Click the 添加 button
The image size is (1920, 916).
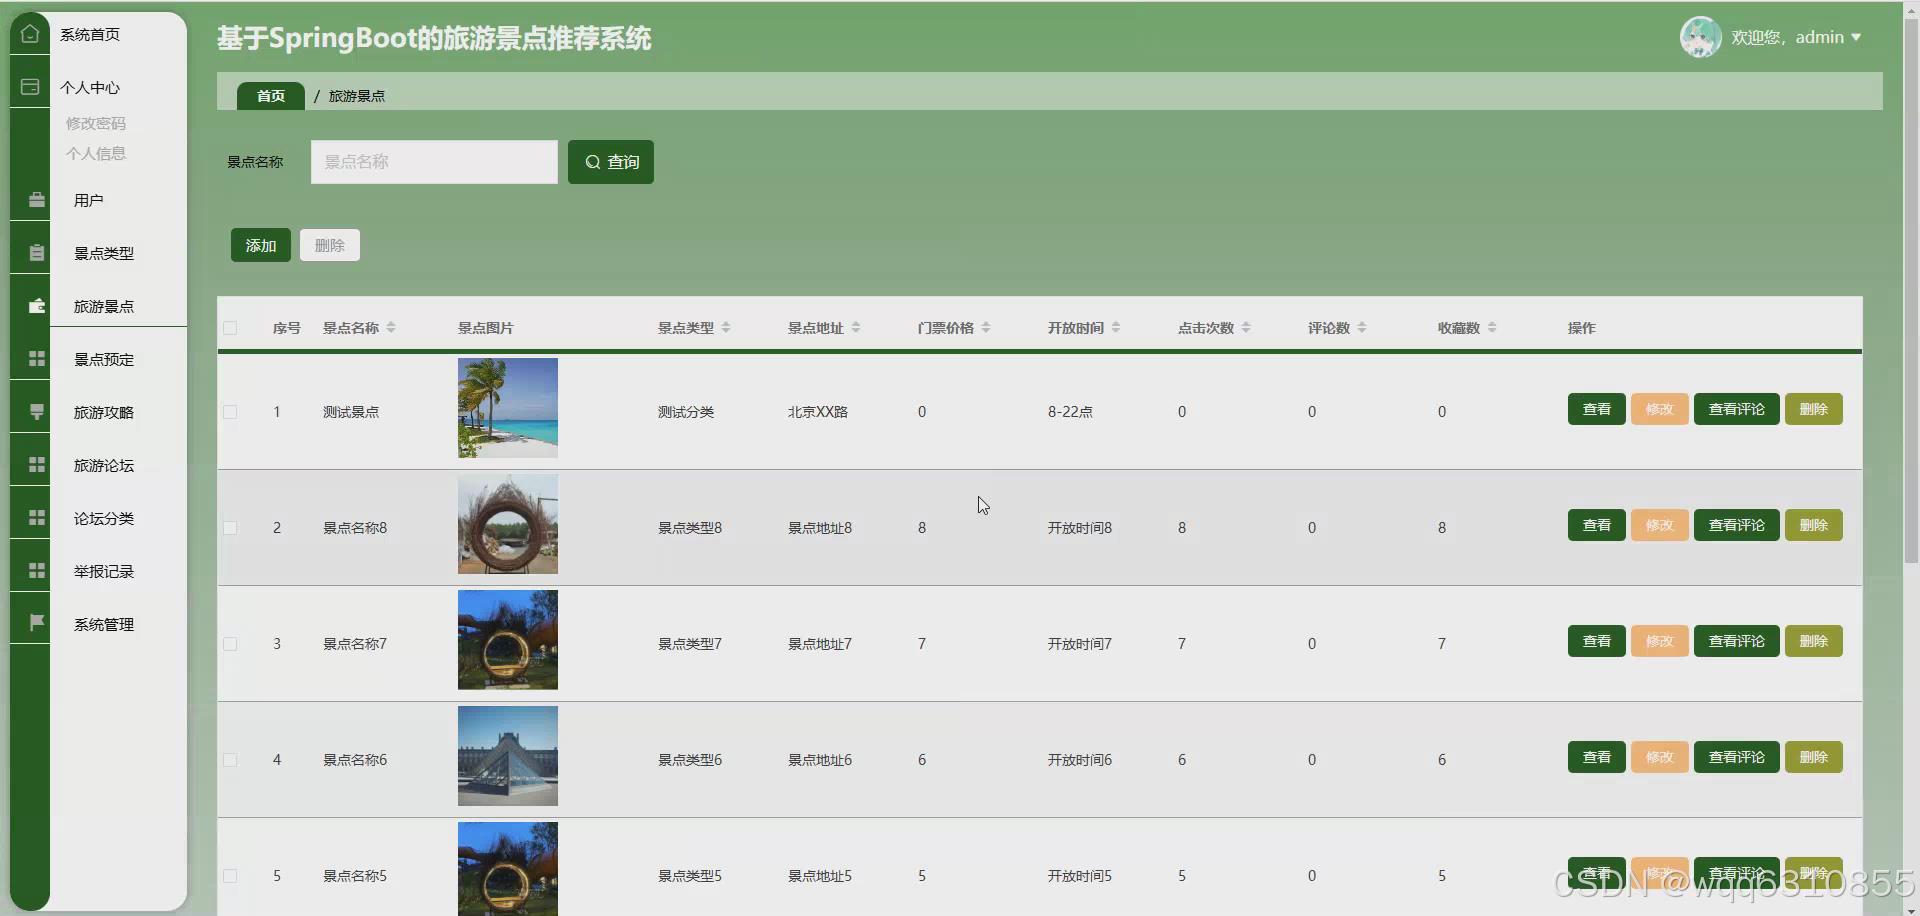pyautogui.click(x=259, y=244)
